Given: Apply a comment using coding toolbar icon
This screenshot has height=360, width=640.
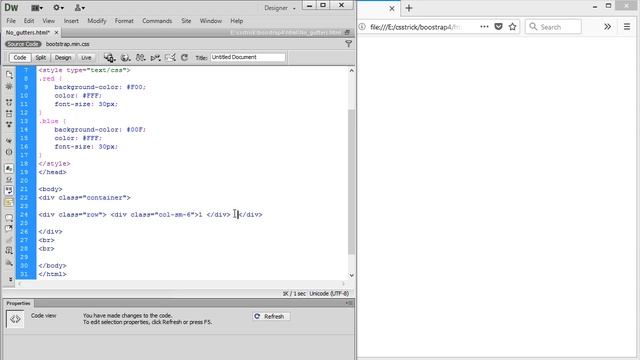Looking at the screenshot, I should click(9, 218).
